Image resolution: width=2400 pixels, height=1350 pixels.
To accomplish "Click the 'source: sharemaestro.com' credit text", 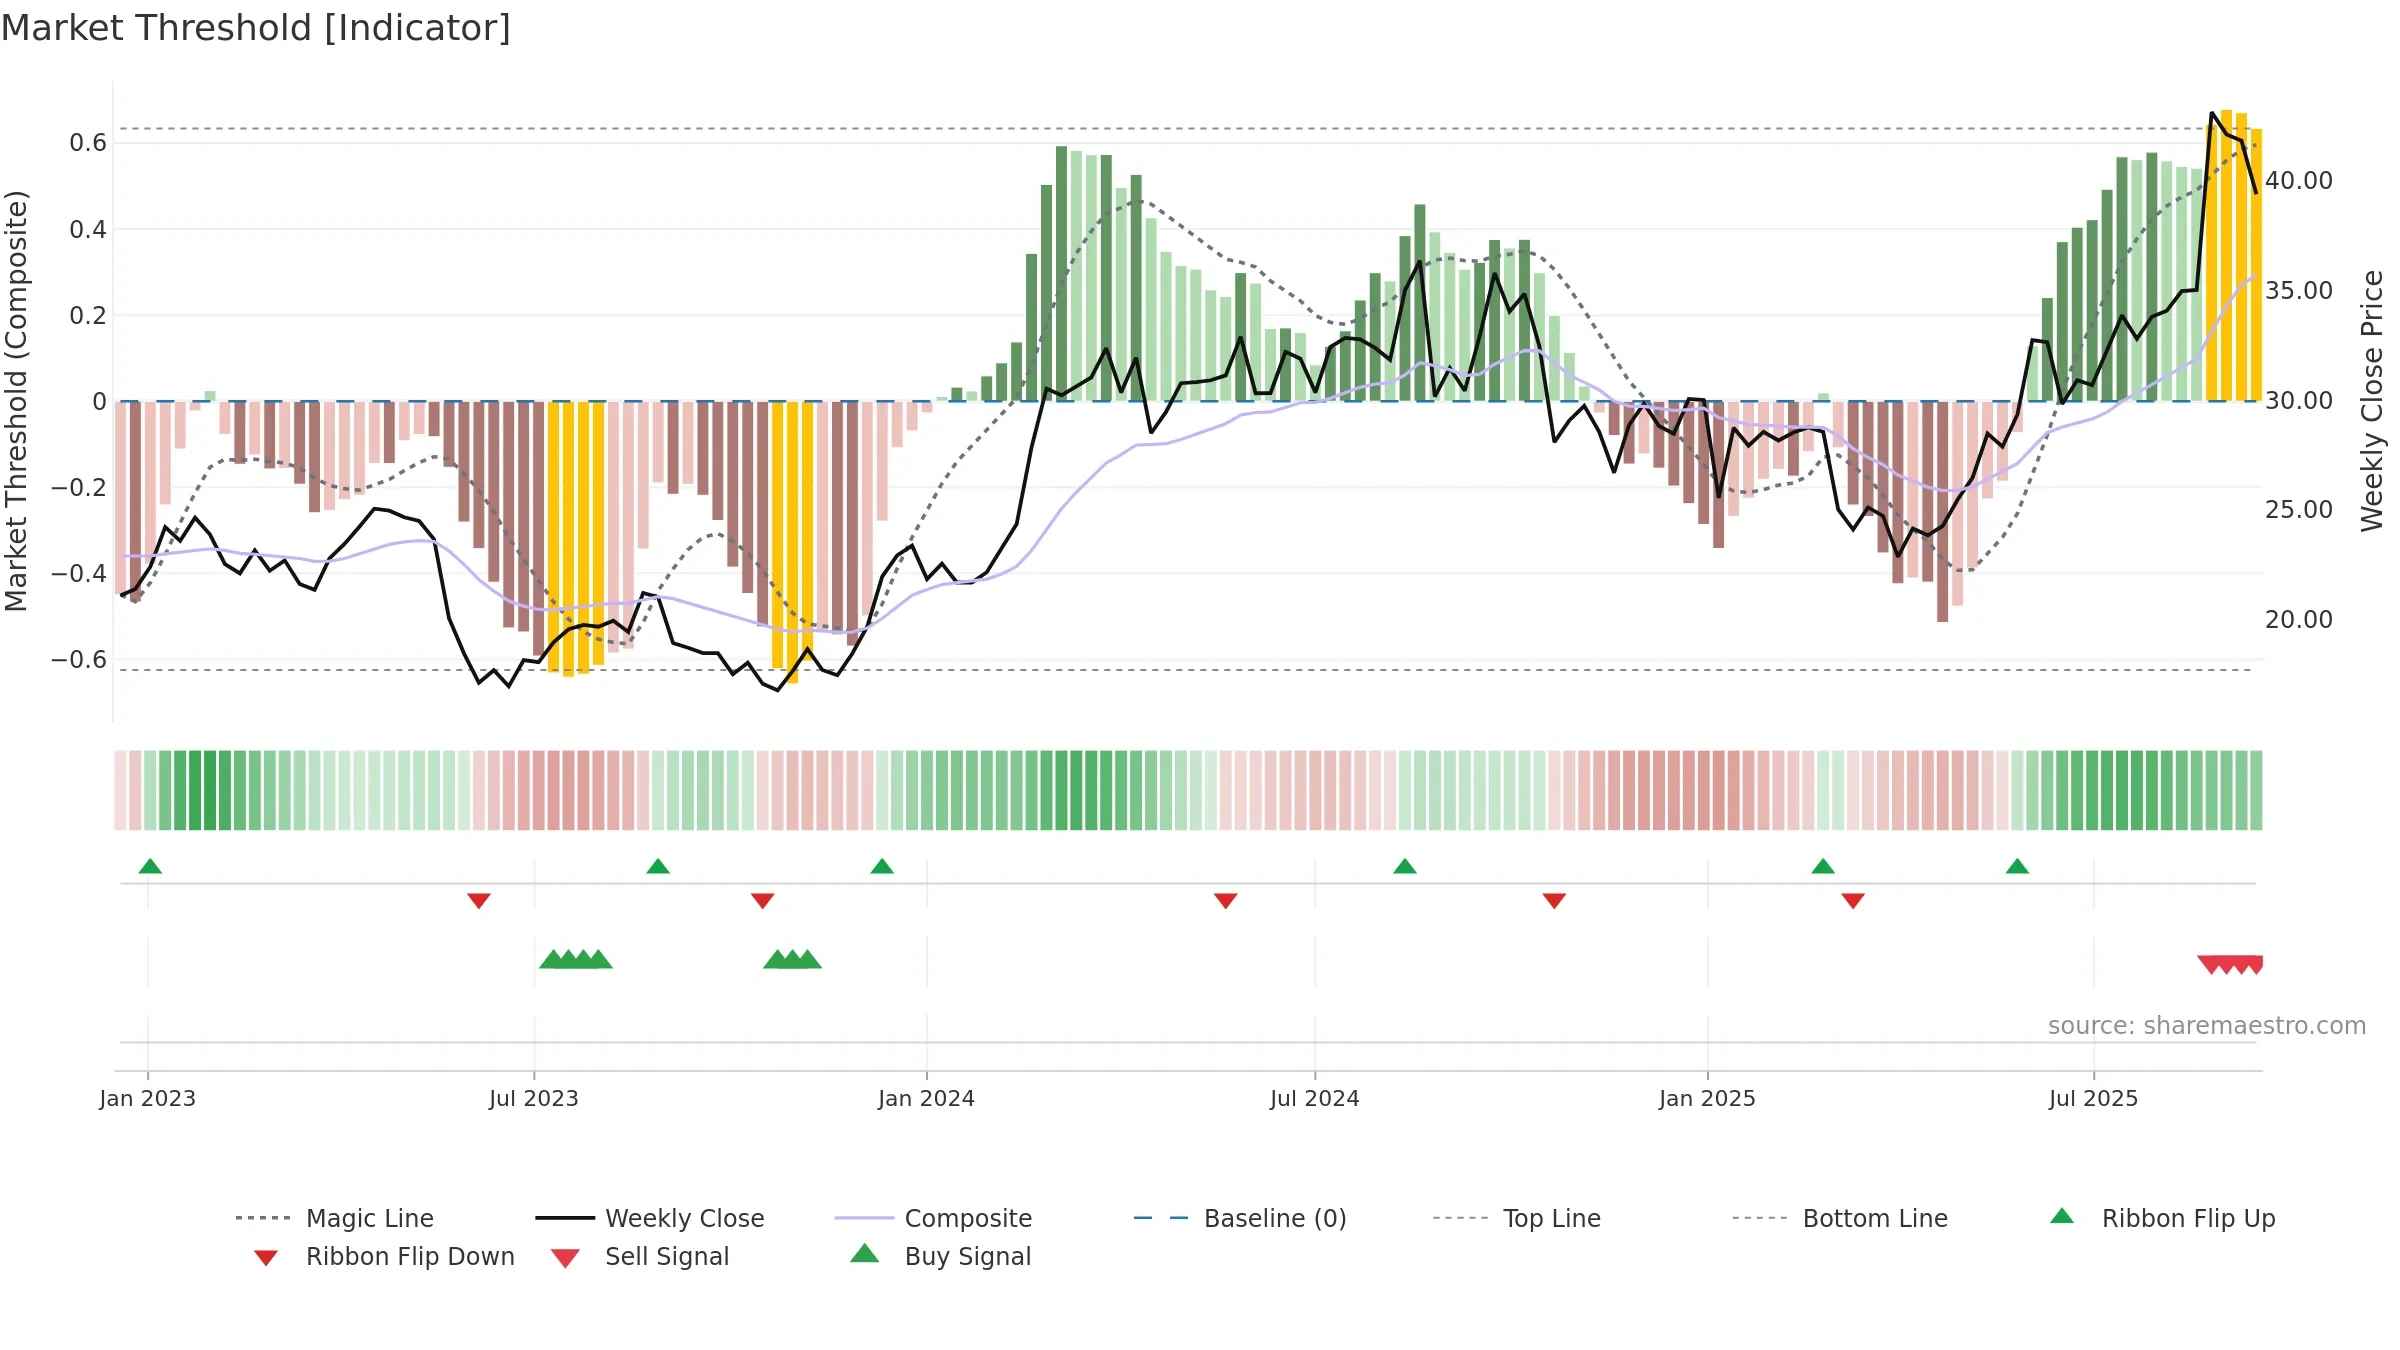I will [x=2207, y=1026].
